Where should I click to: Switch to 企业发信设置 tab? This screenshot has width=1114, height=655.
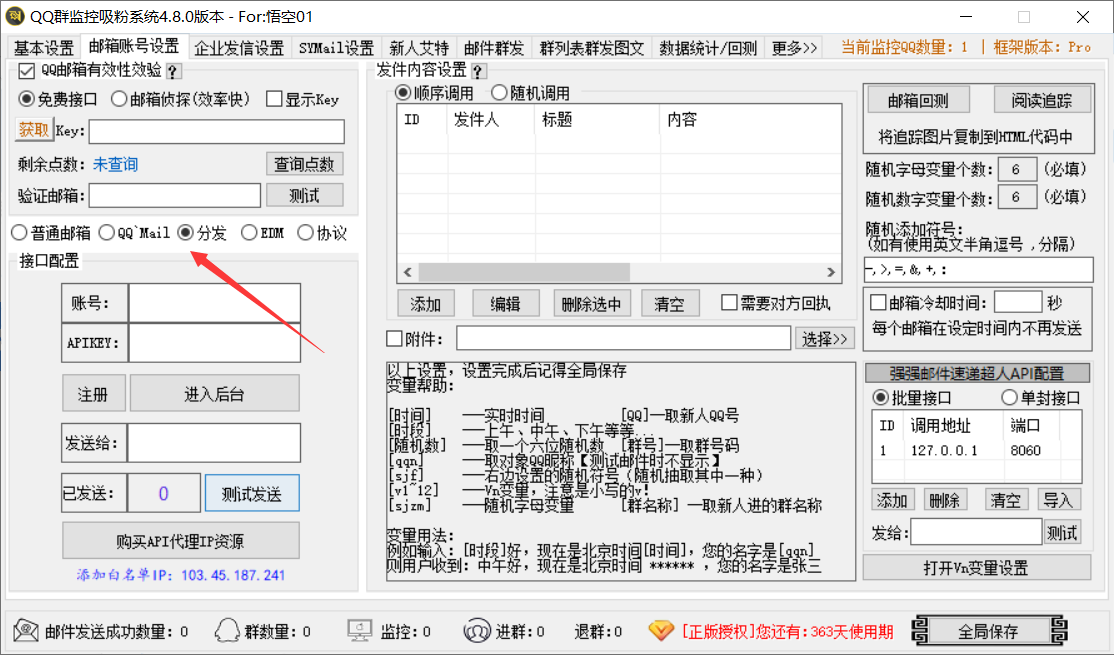239,48
